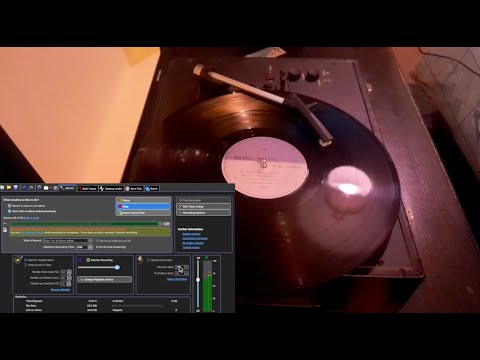
Task: Open settings via the gear toolbar icon
Action: pos(39,188)
